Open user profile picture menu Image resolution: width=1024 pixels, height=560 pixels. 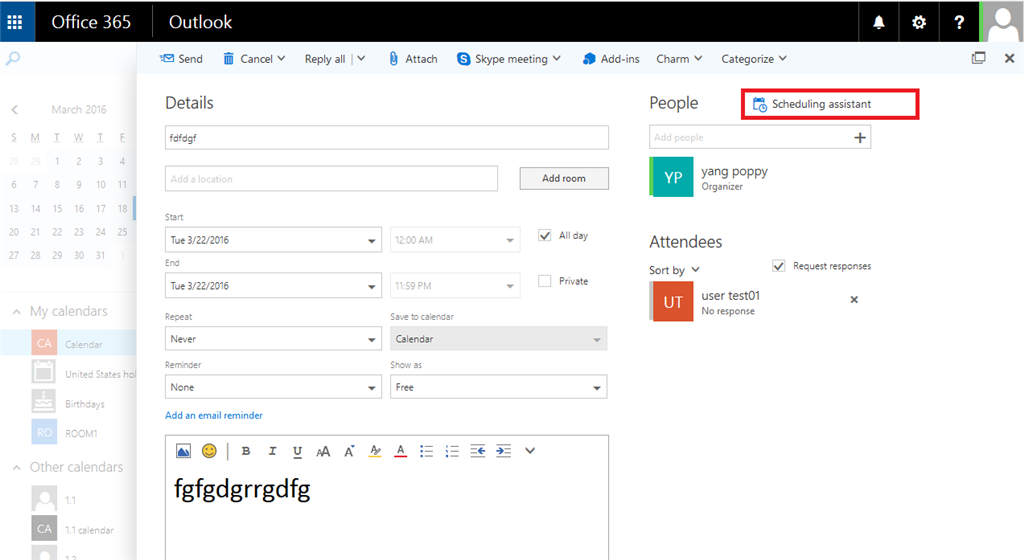click(1002, 22)
